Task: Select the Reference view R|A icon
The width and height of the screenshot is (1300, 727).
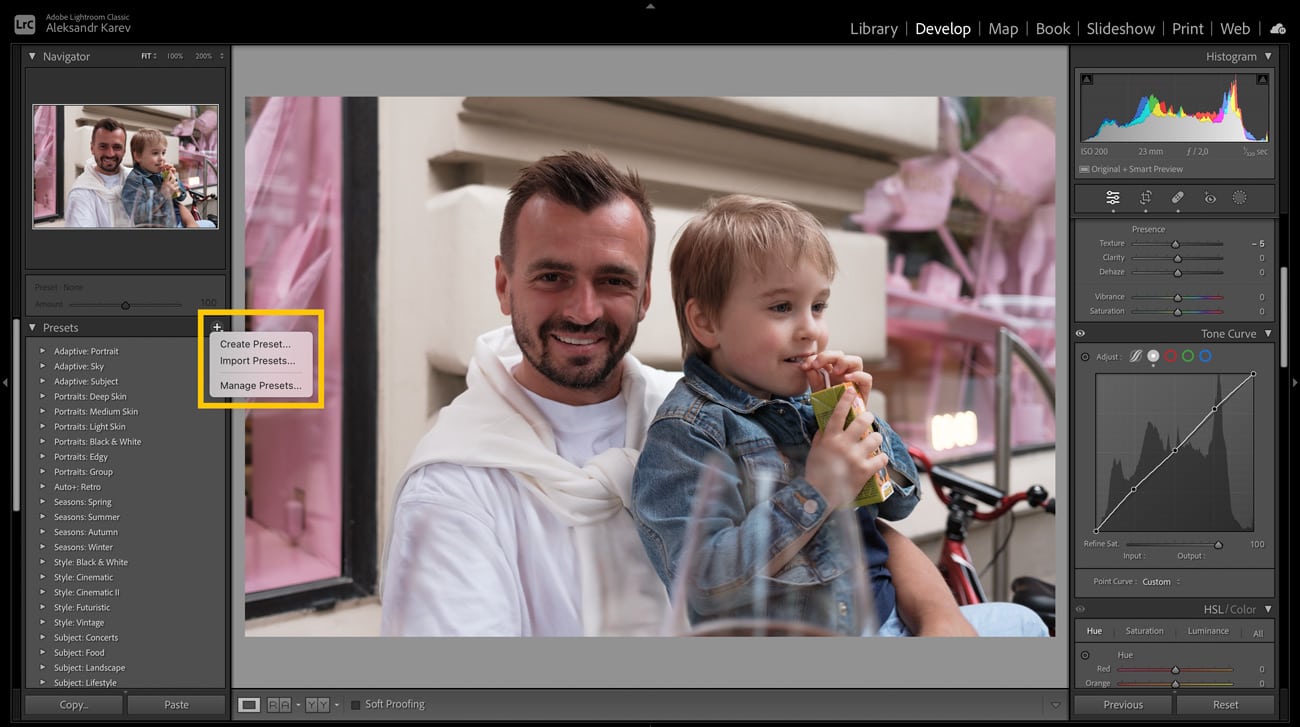Action: [279, 705]
